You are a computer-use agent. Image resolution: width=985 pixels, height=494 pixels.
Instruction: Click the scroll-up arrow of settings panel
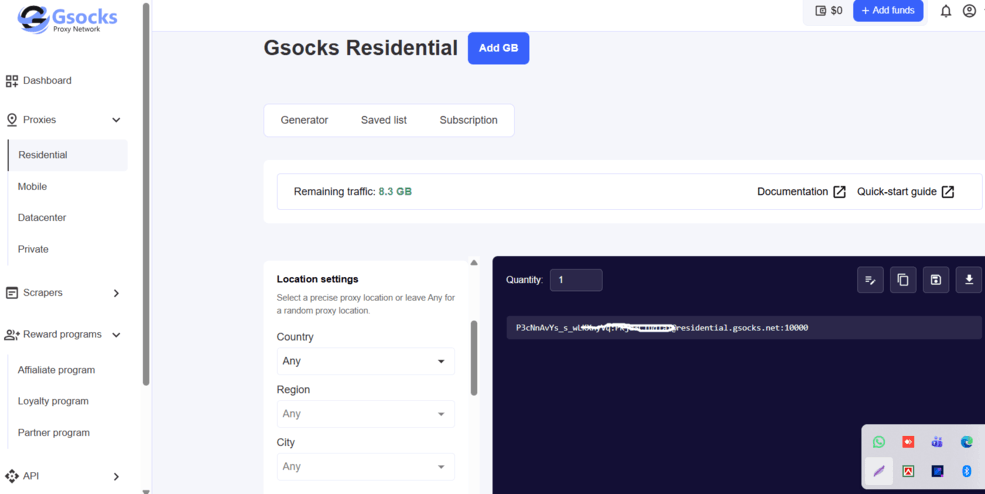click(474, 263)
